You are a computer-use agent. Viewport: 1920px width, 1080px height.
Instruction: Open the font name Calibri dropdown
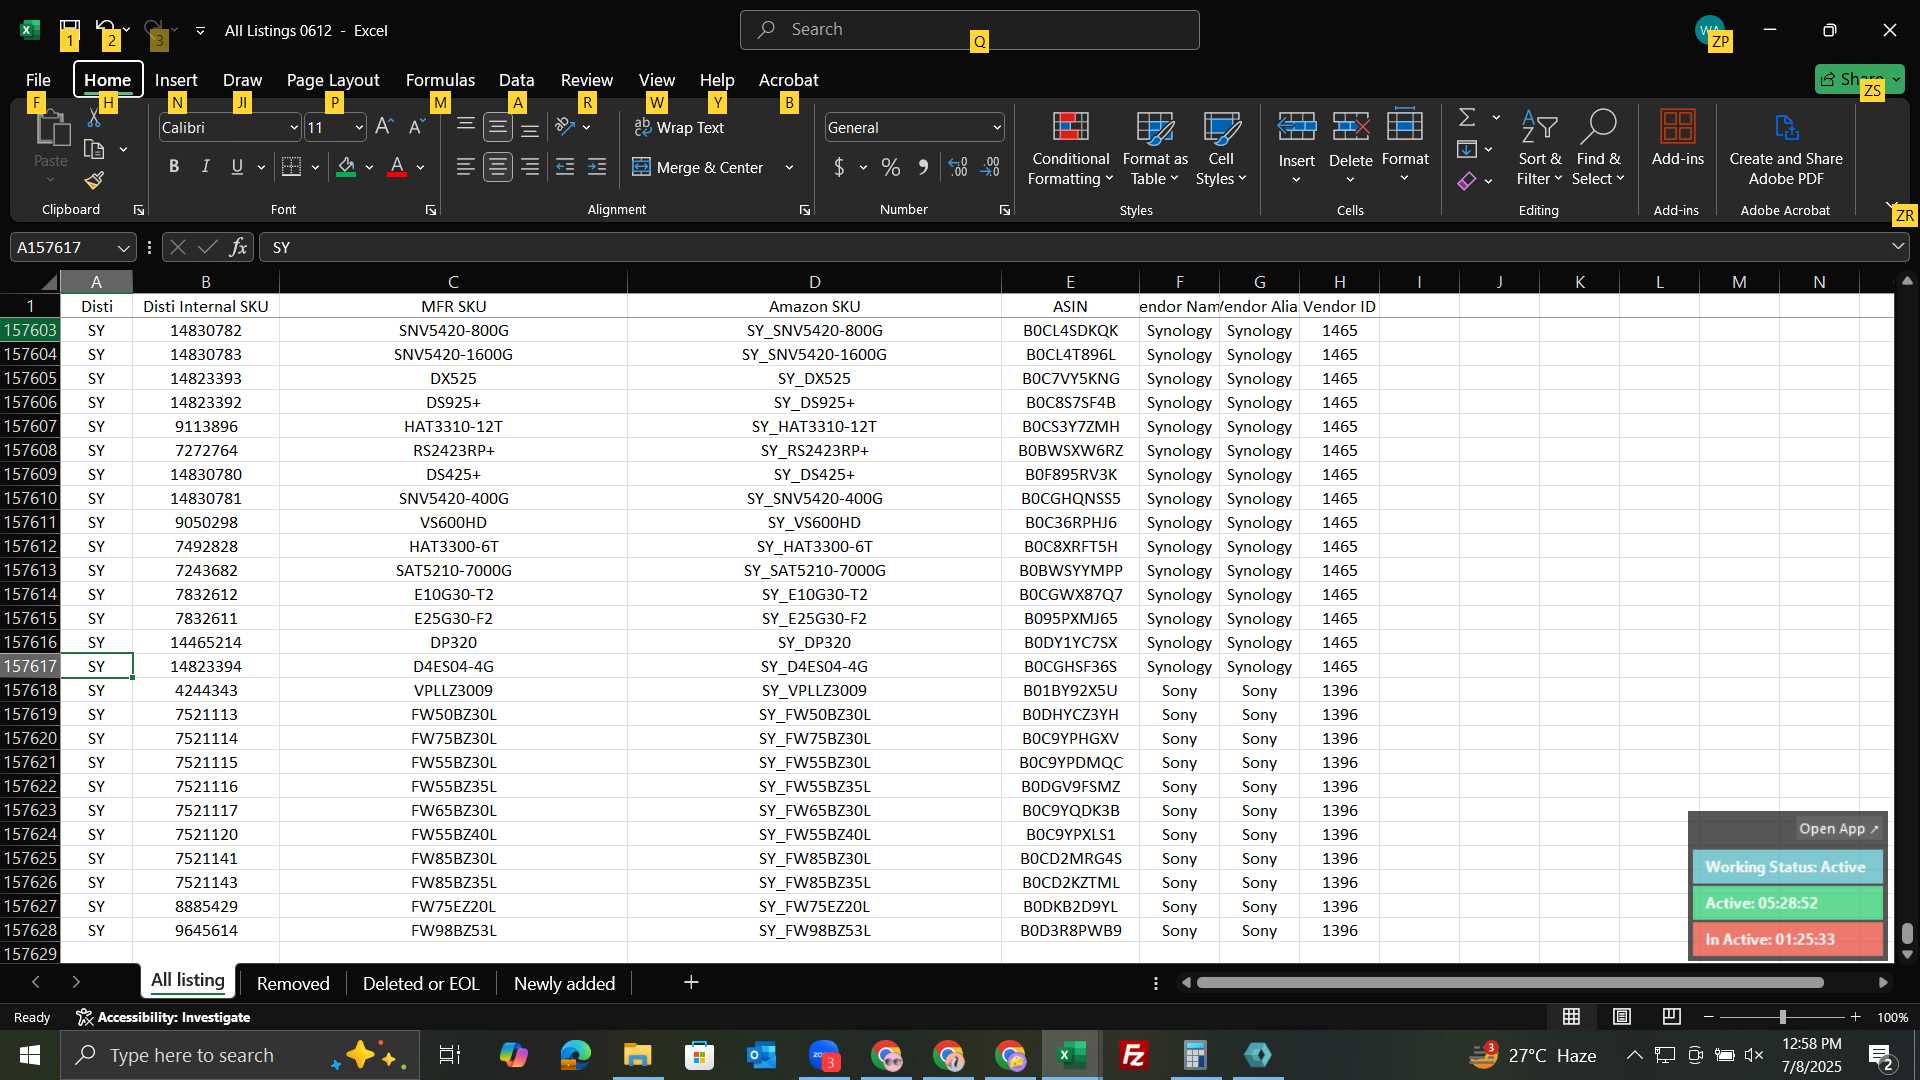294,128
